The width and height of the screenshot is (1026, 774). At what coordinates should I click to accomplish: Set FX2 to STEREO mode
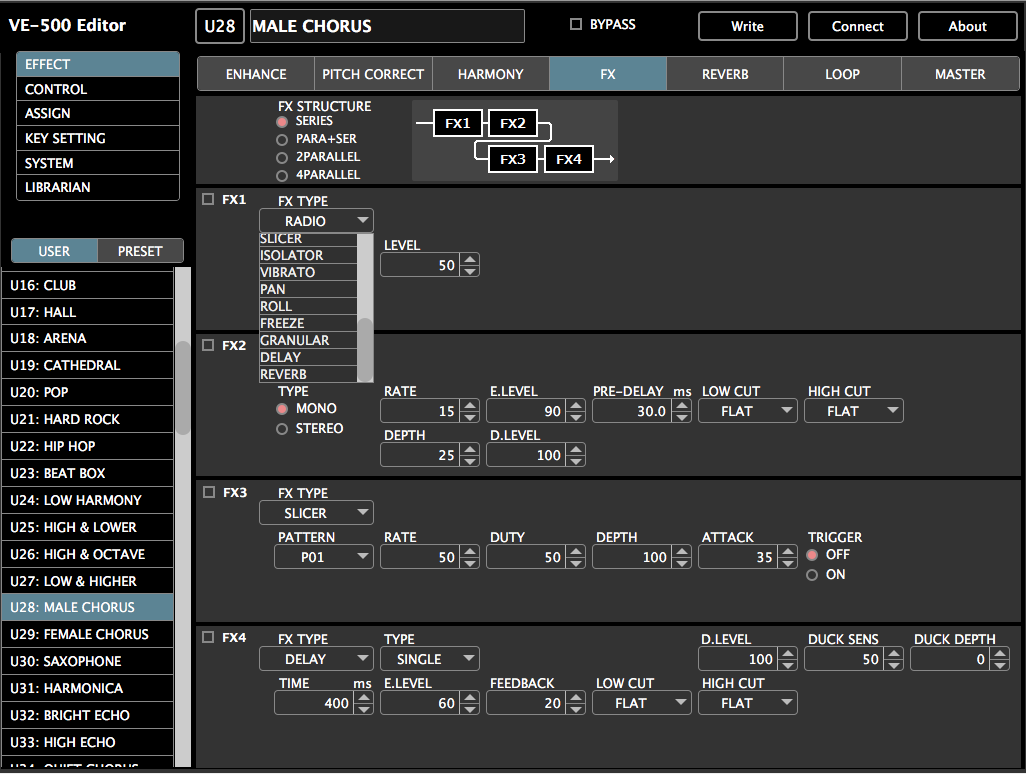[x=284, y=428]
